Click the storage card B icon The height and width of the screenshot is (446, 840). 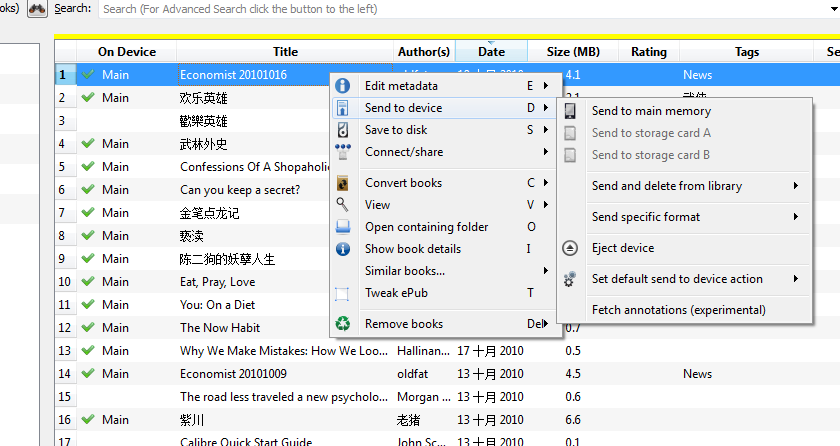[570, 155]
